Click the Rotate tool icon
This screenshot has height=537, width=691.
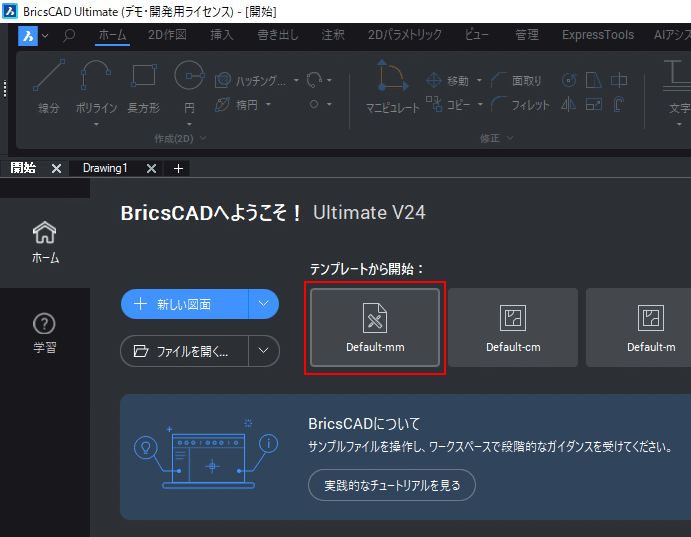[x=569, y=80]
